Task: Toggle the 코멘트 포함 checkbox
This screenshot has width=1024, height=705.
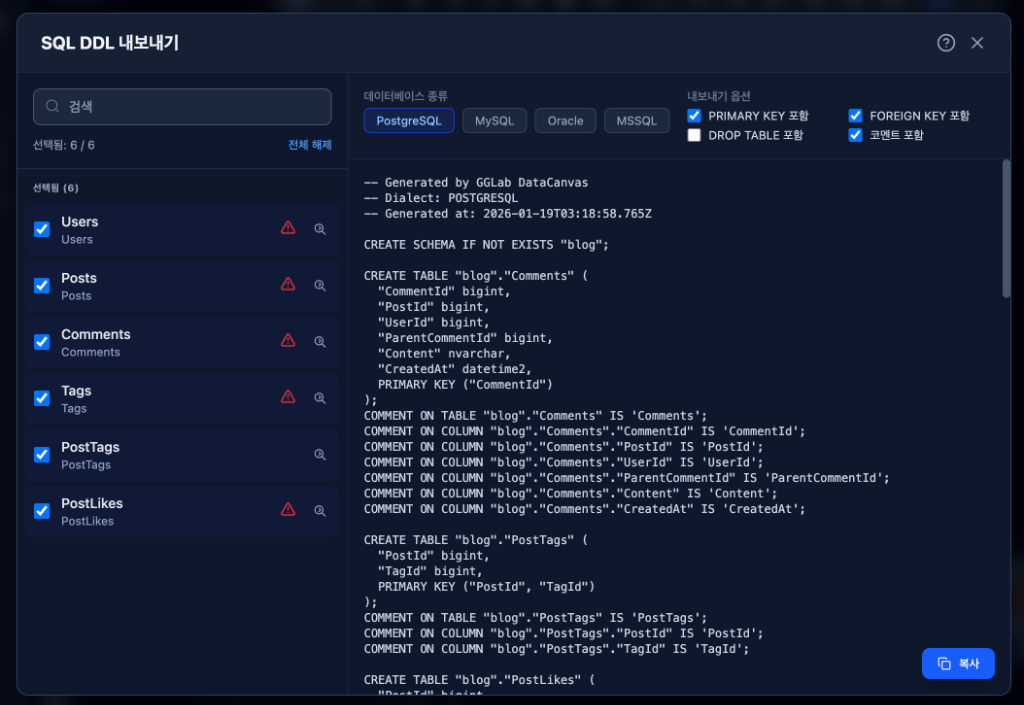Action: (856, 135)
